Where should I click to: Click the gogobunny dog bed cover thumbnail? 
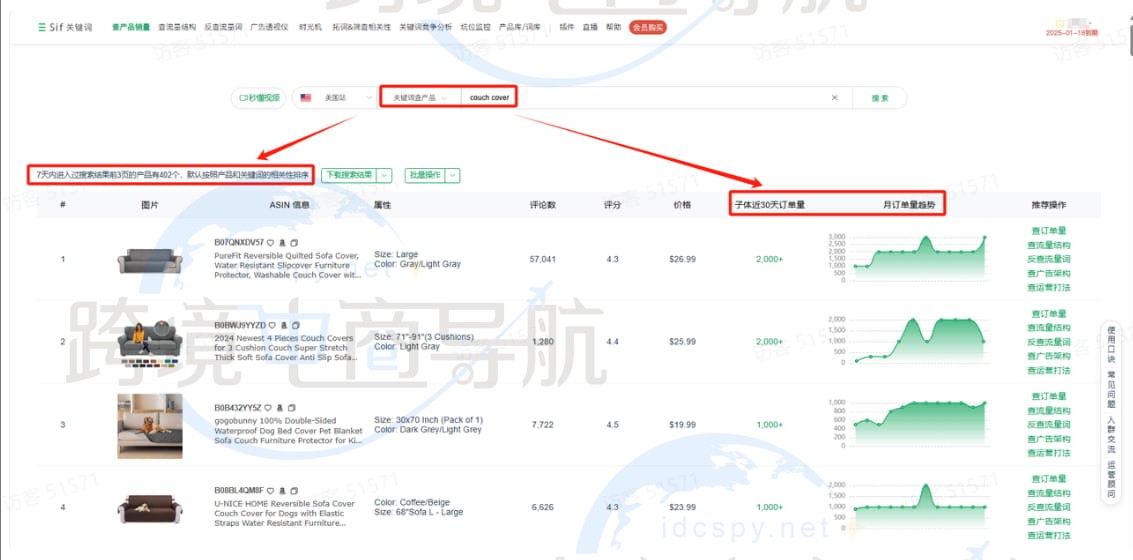[x=149, y=425]
